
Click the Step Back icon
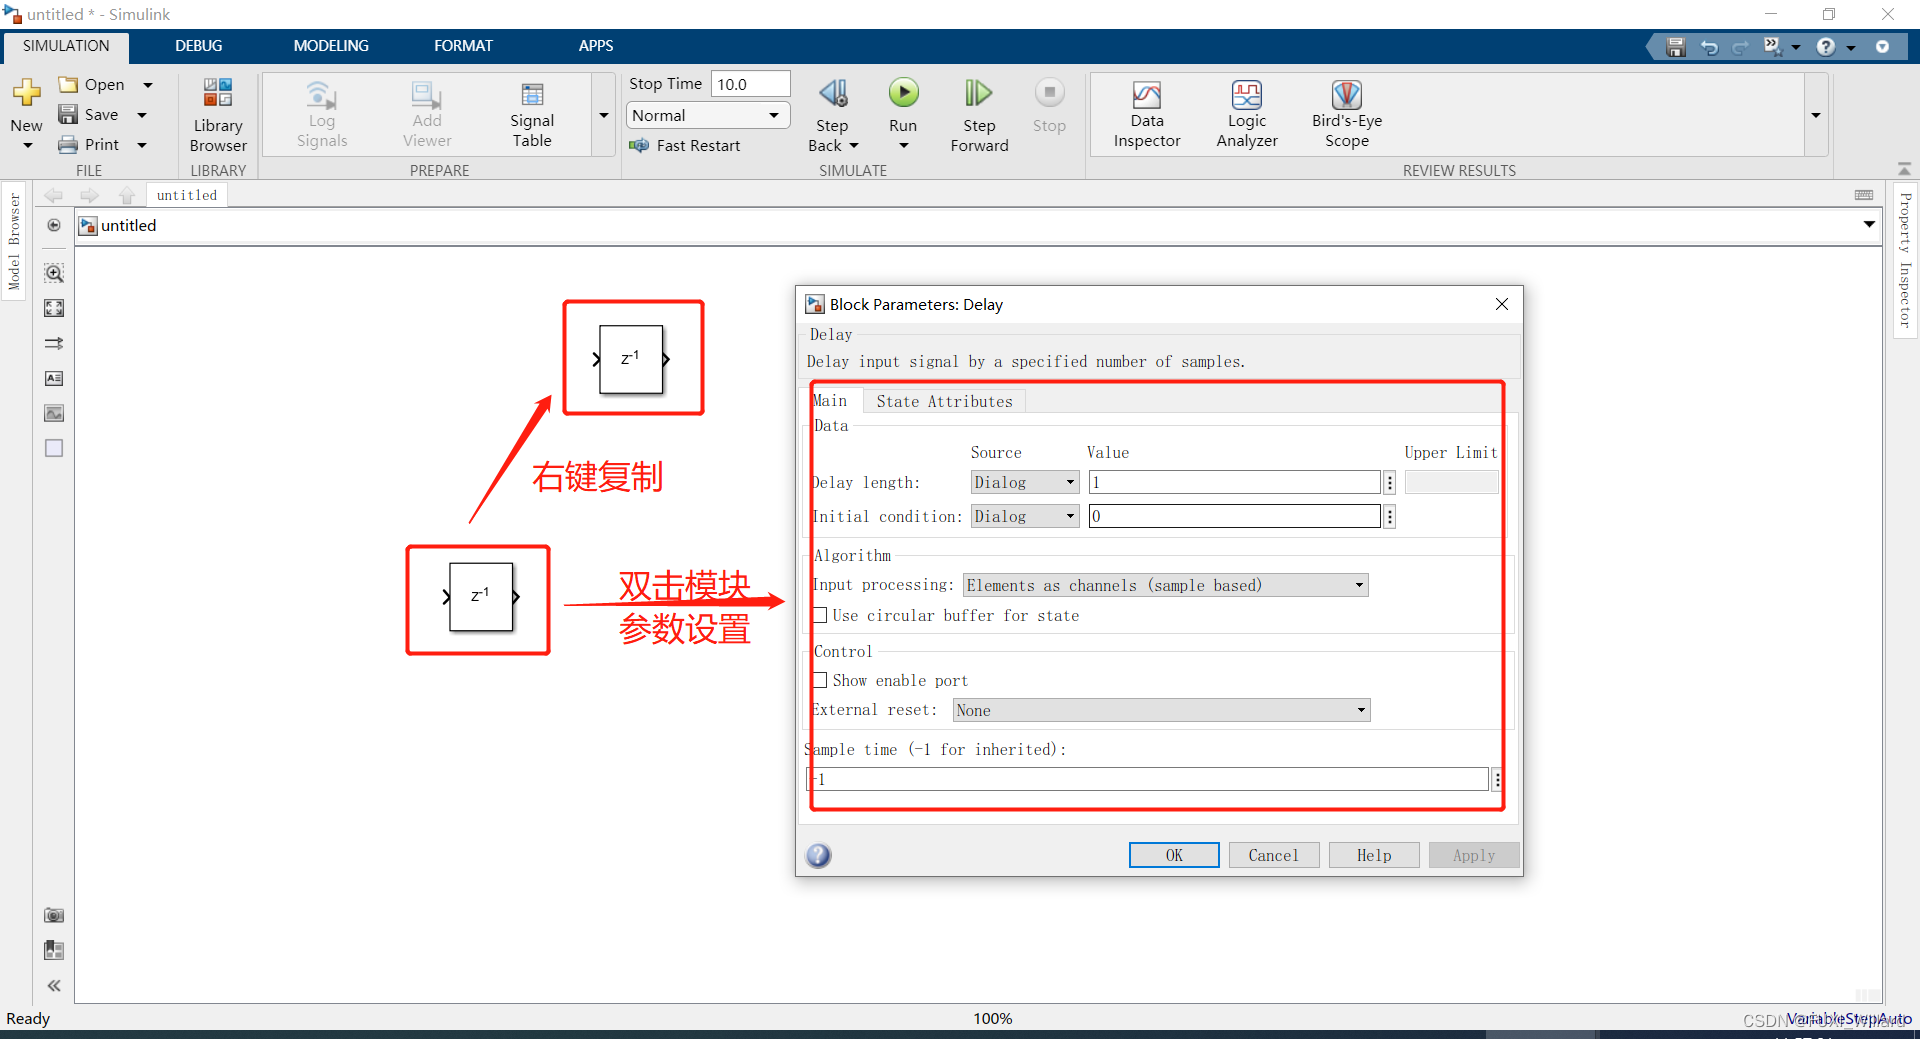[833, 93]
